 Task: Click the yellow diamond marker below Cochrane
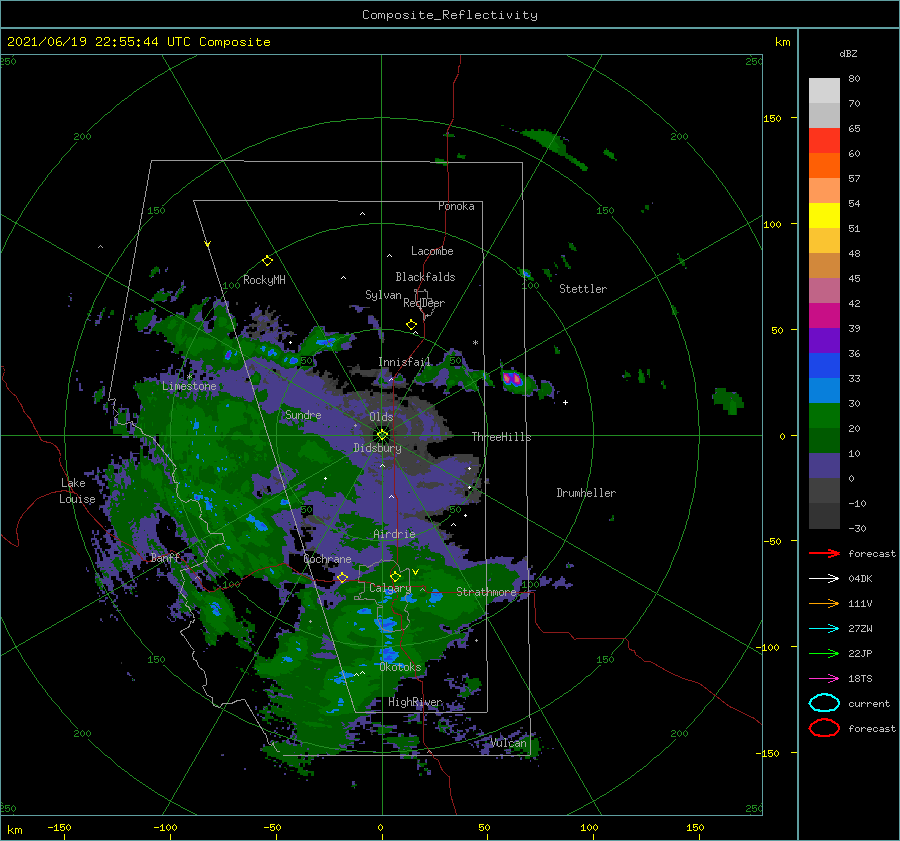click(x=342, y=577)
